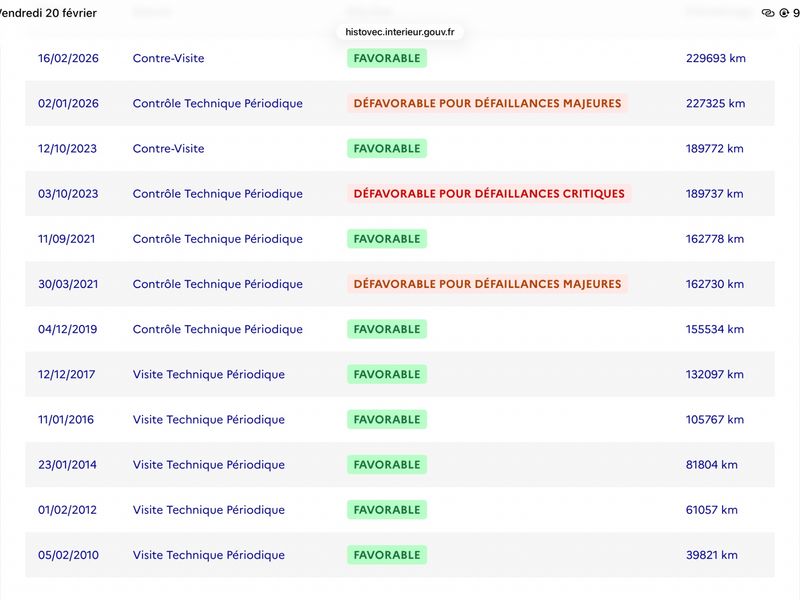Select mileage 39821 km

[711, 555]
